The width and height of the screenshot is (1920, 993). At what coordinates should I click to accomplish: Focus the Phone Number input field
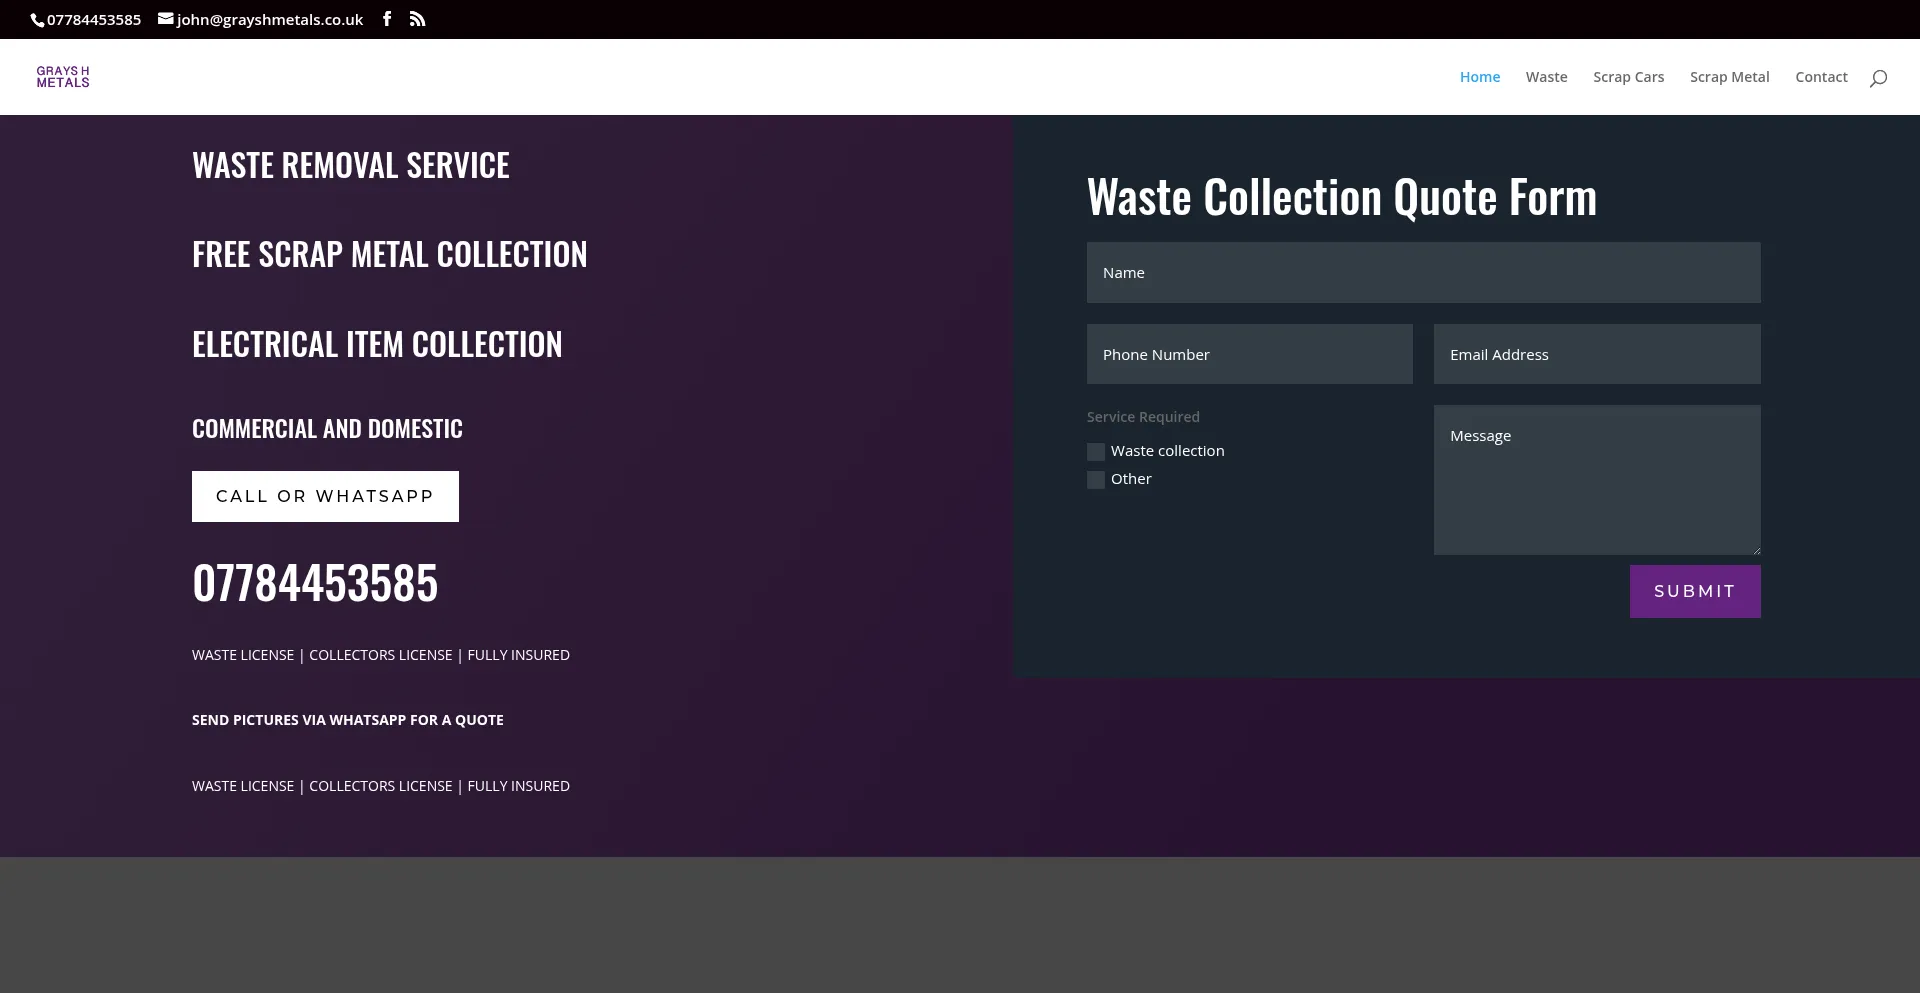(x=1249, y=354)
